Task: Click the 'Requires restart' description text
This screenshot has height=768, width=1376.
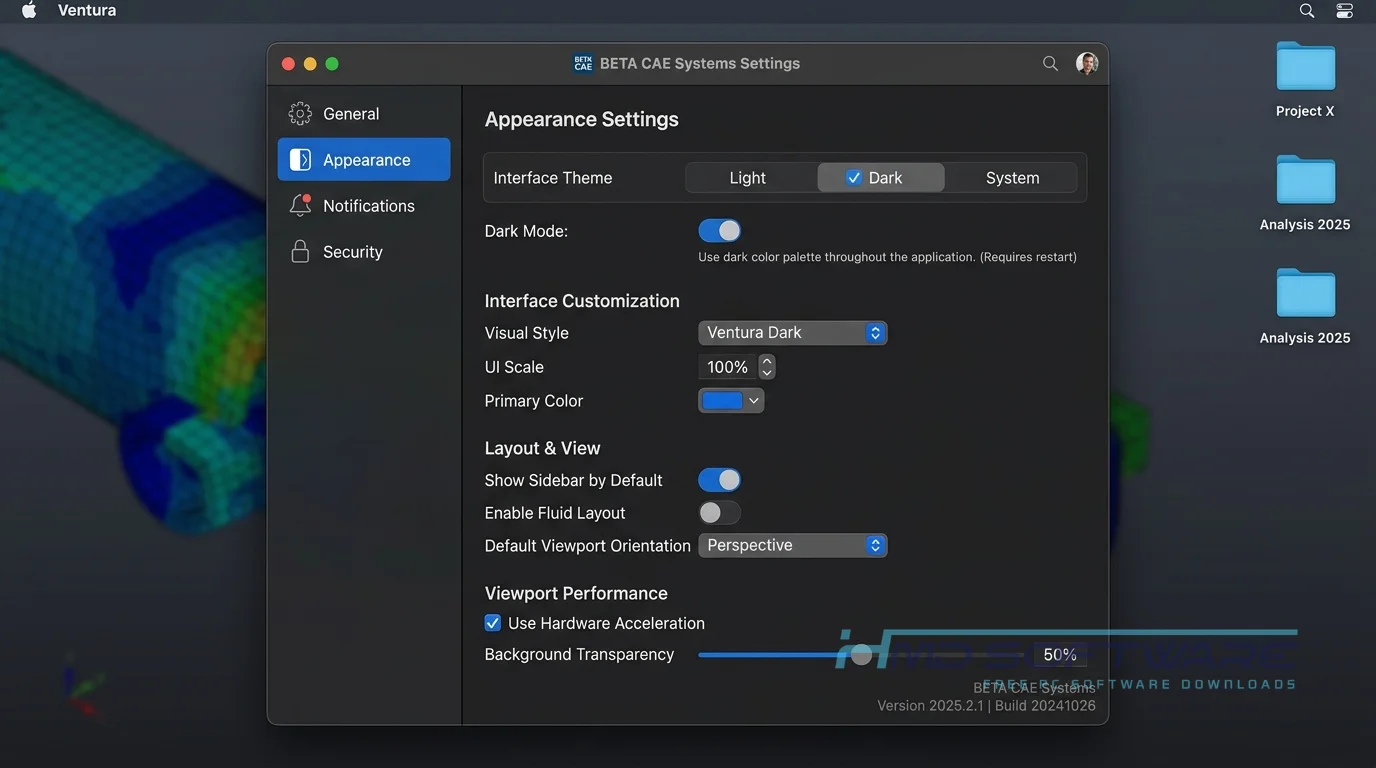Action: click(888, 257)
